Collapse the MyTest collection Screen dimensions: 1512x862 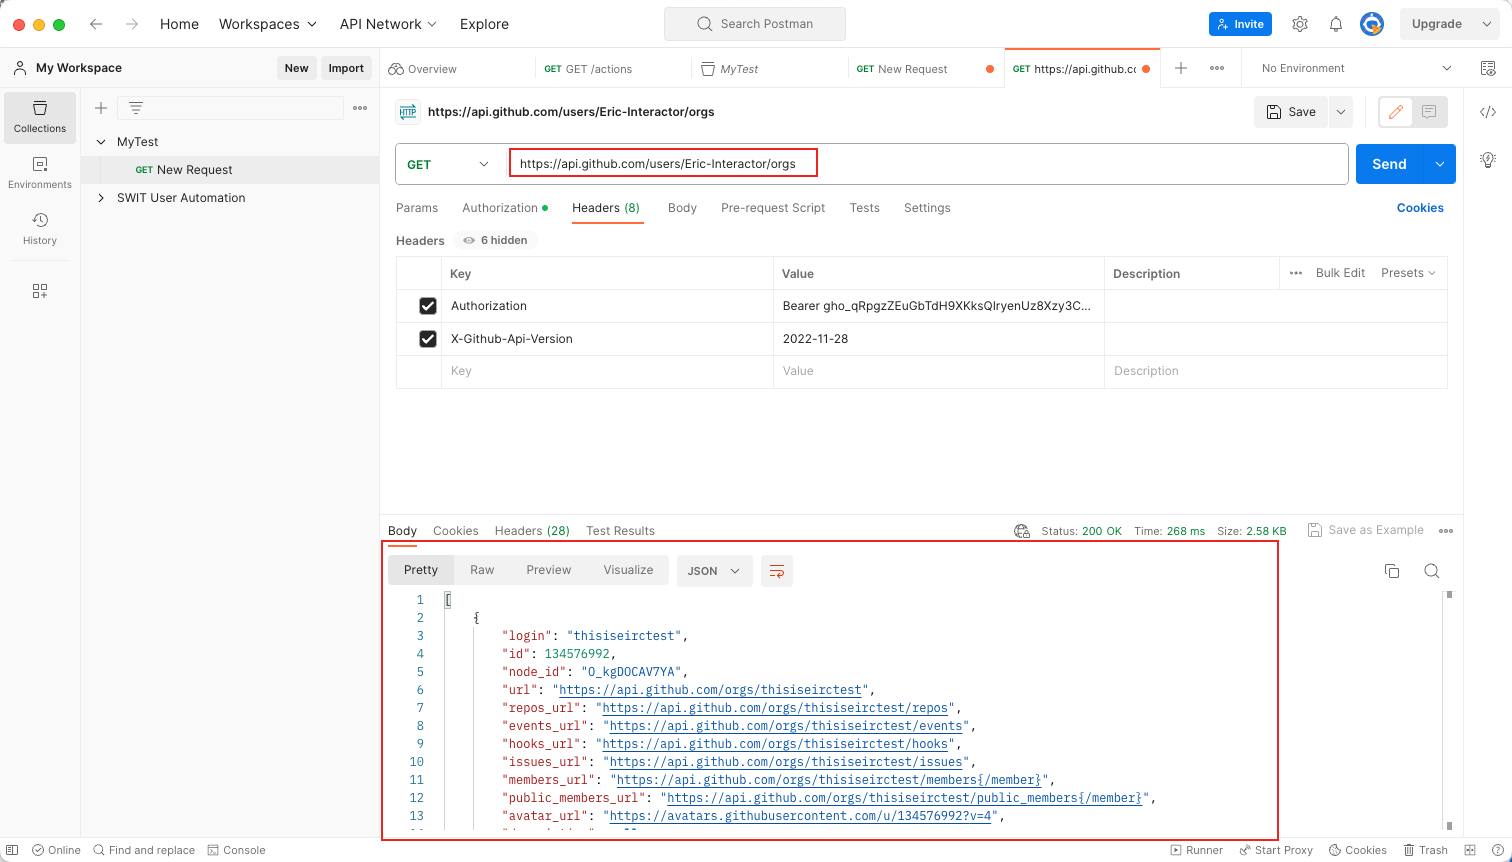click(x=101, y=142)
